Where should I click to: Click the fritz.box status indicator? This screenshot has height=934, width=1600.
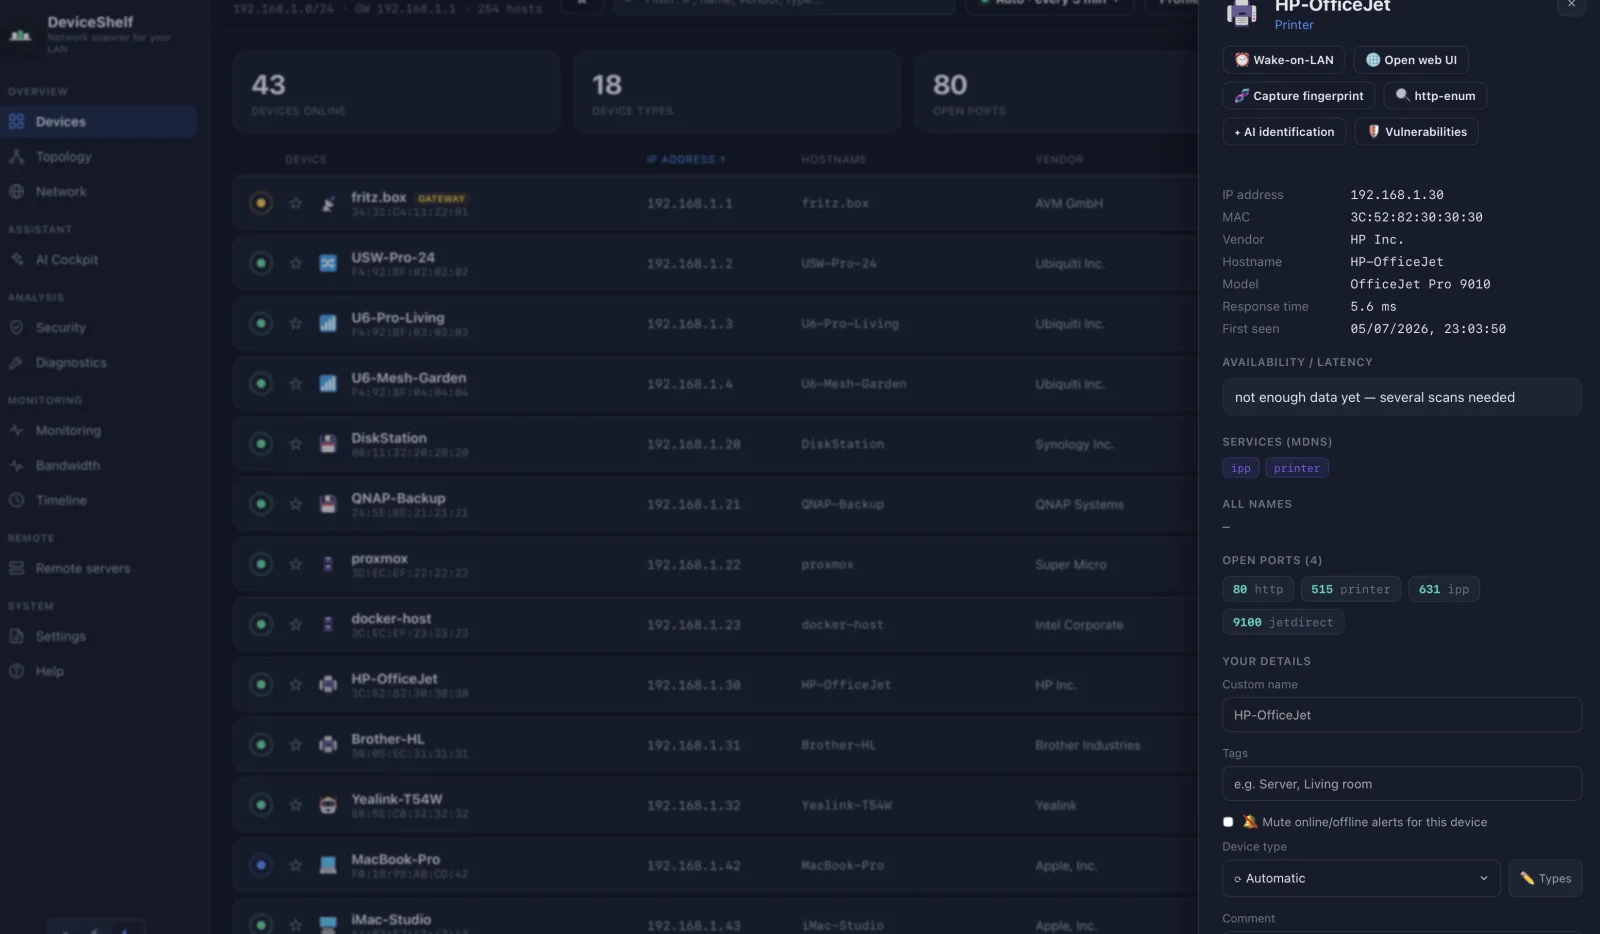point(261,203)
